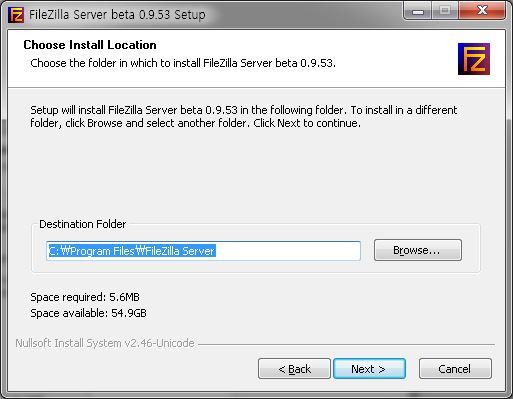Click the Choose the folder subtitle text

(183, 63)
